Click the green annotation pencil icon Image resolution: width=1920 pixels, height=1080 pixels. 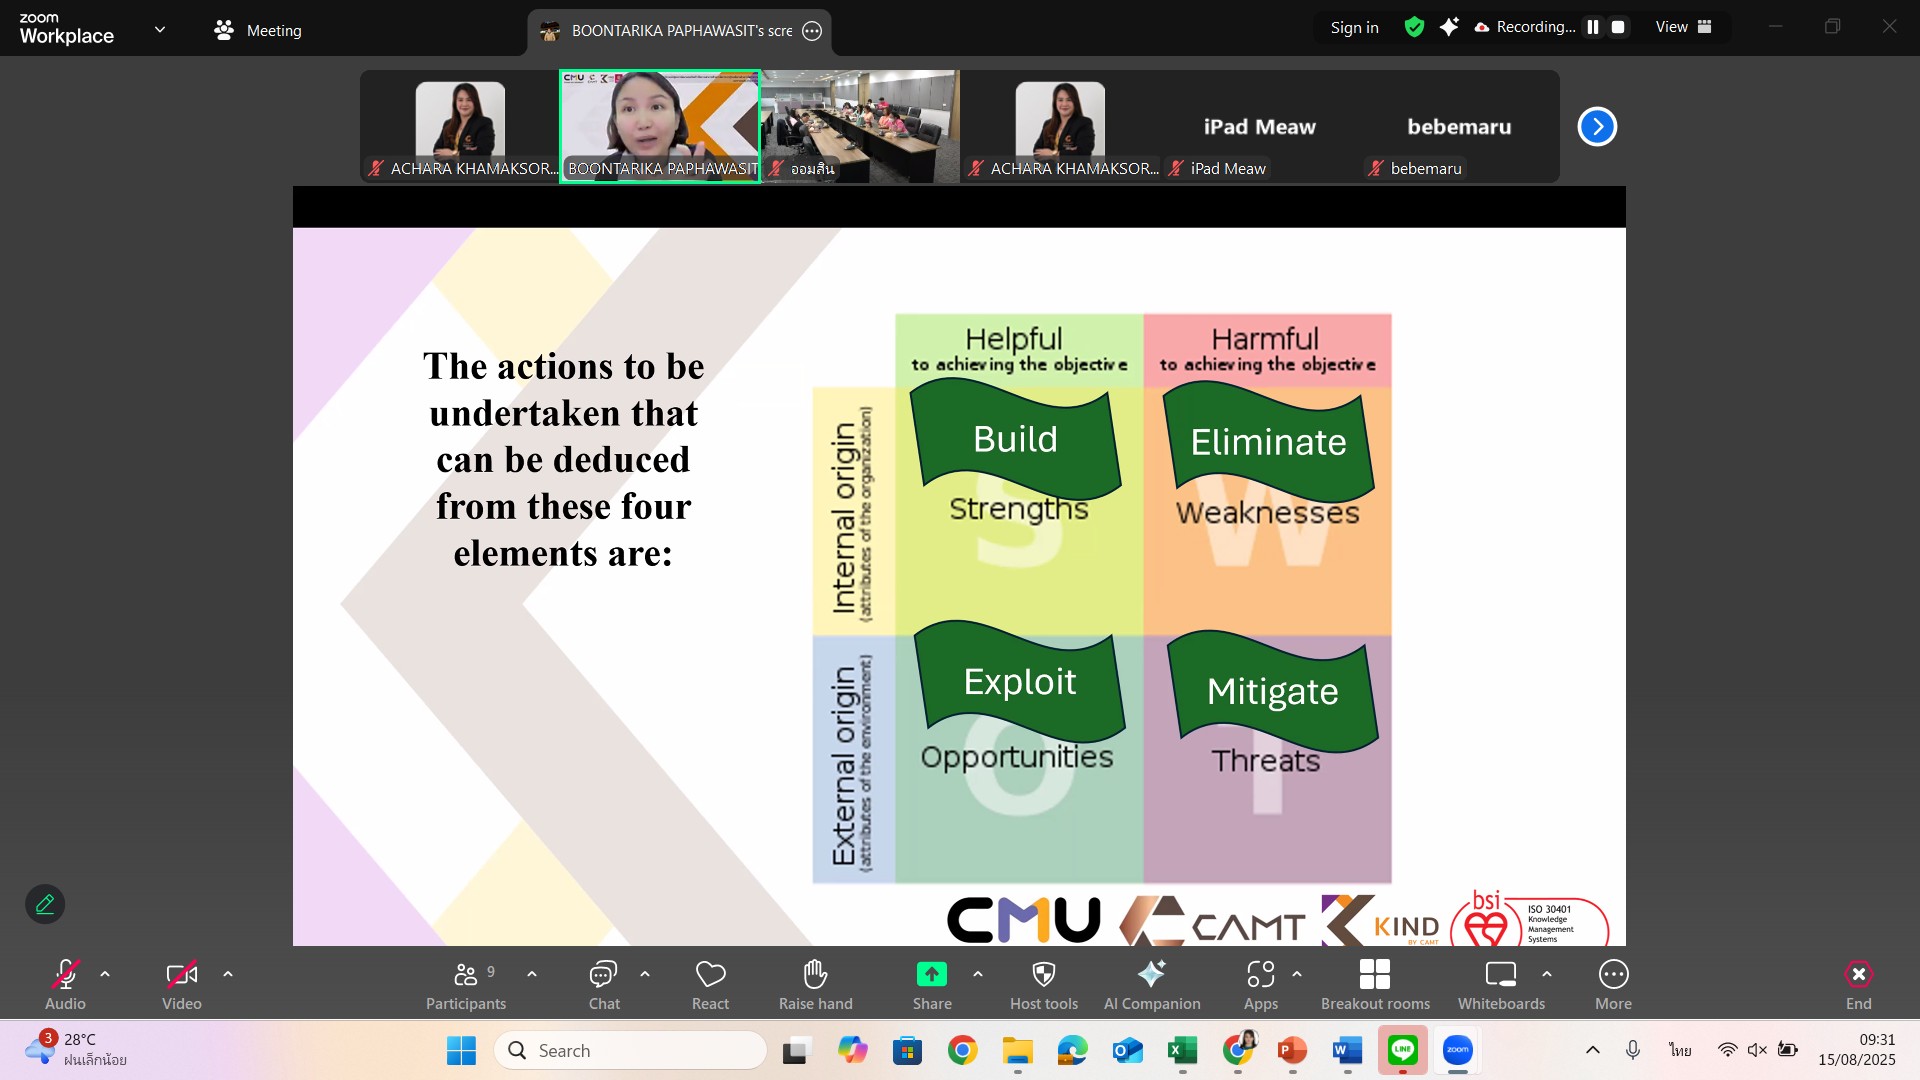point(45,904)
